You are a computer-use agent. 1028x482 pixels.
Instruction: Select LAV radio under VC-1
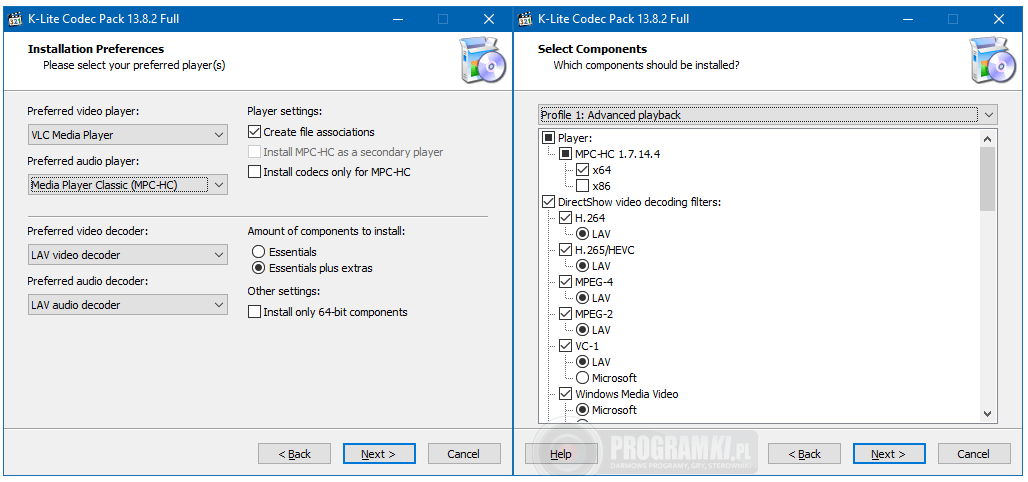(582, 362)
